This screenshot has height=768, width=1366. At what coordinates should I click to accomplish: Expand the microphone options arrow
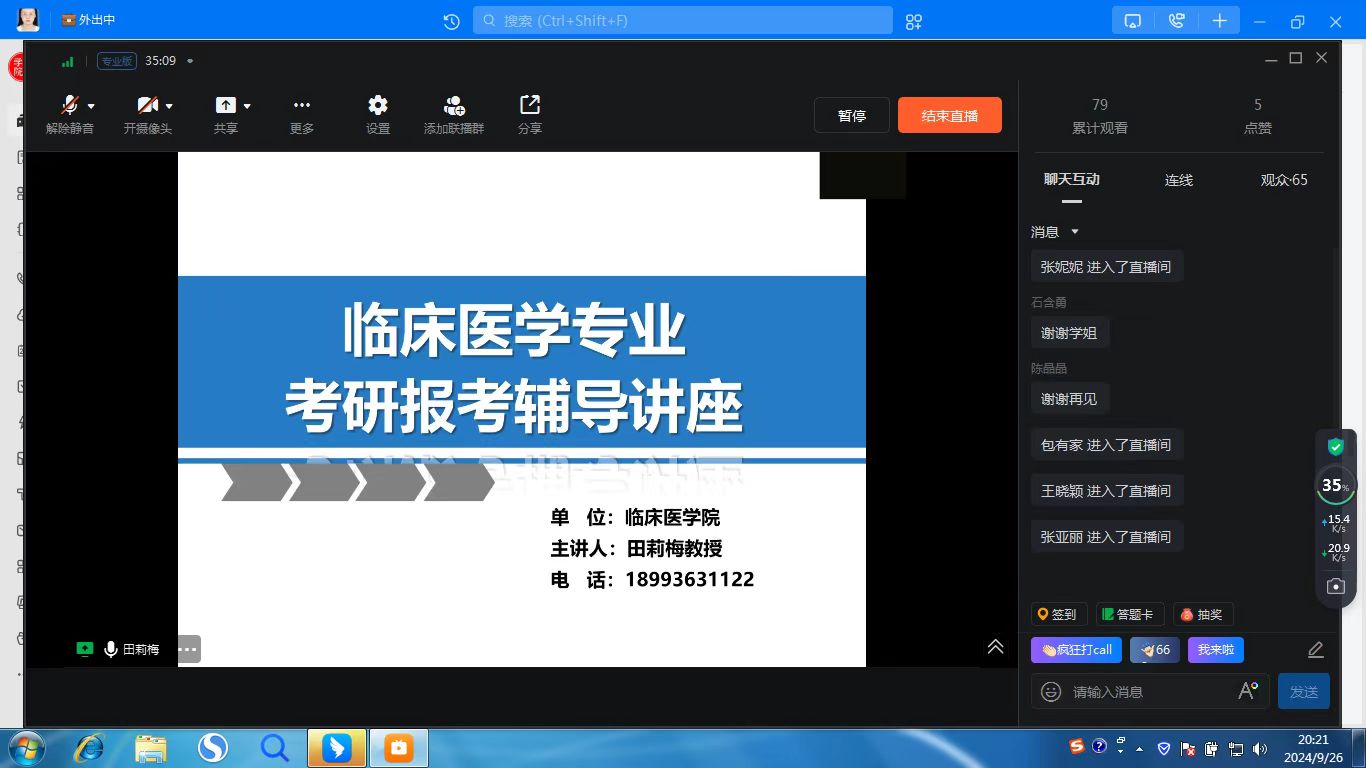[91, 106]
